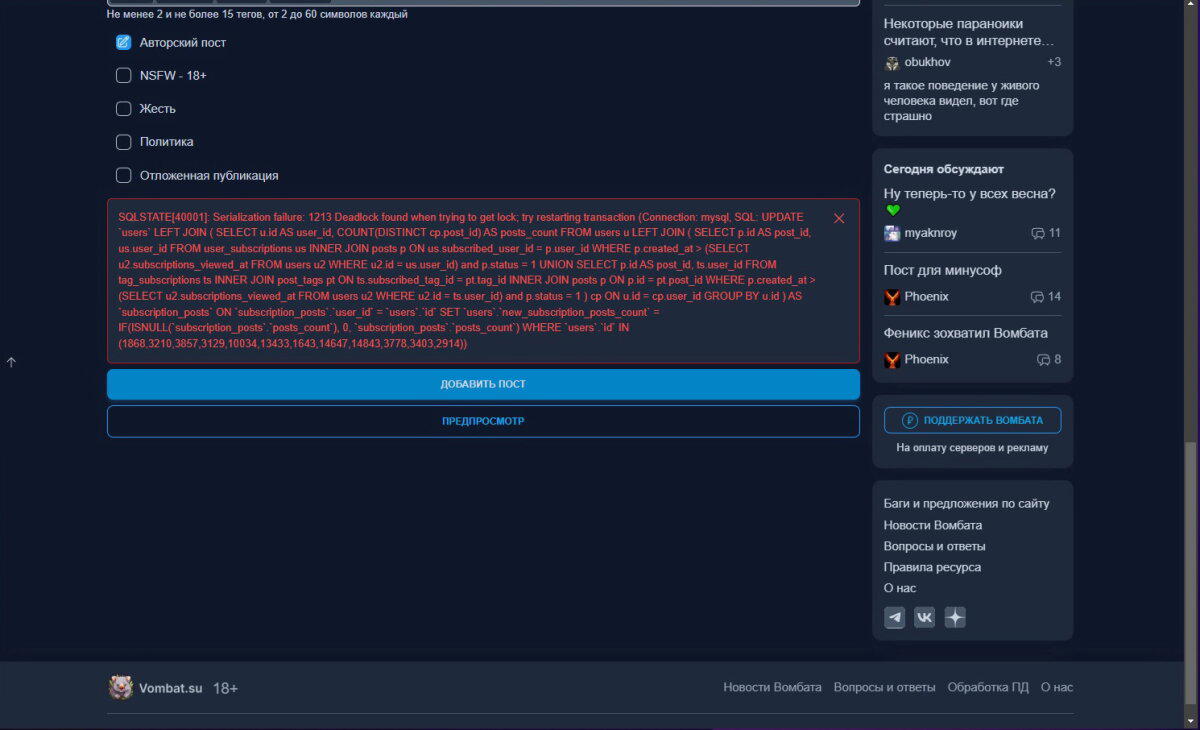Open comments icon showing 11

[x=1037, y=233]
